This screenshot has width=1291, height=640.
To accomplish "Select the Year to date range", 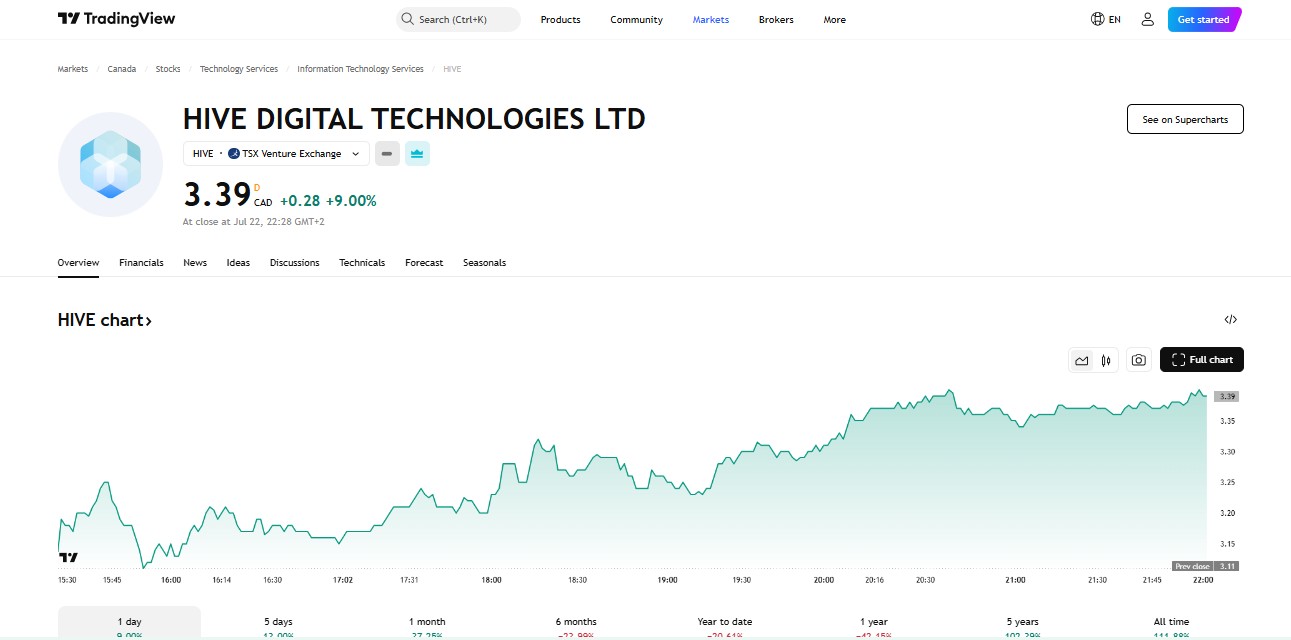I will coord(725,622).
